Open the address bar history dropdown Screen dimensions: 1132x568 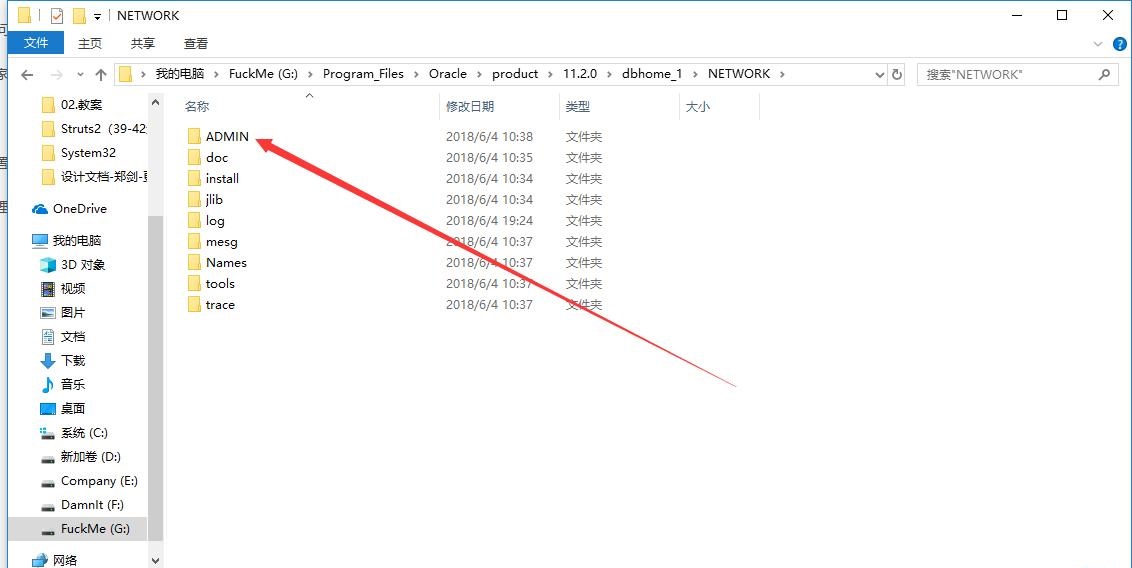880,74
